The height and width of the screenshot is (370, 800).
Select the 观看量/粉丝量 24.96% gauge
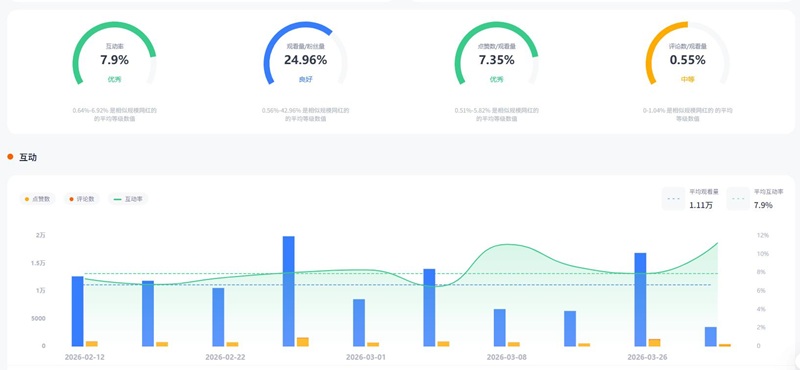click(306, 55)
